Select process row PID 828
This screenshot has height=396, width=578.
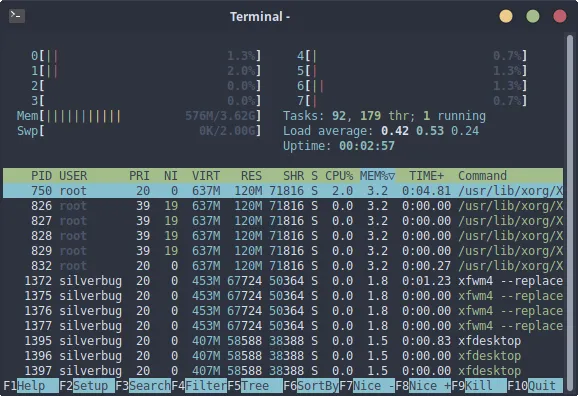[283, 236]
